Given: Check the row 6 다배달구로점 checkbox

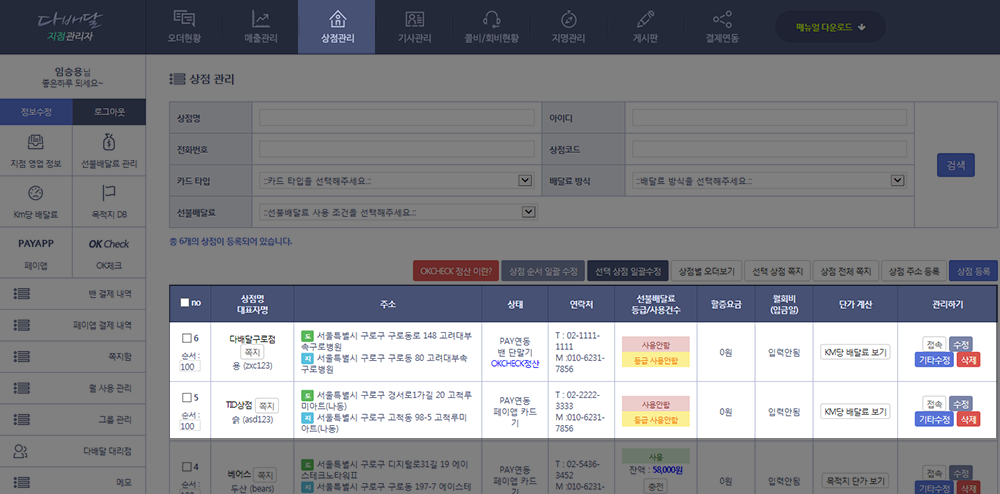Looking at the screenshot, I should (187, 338).
